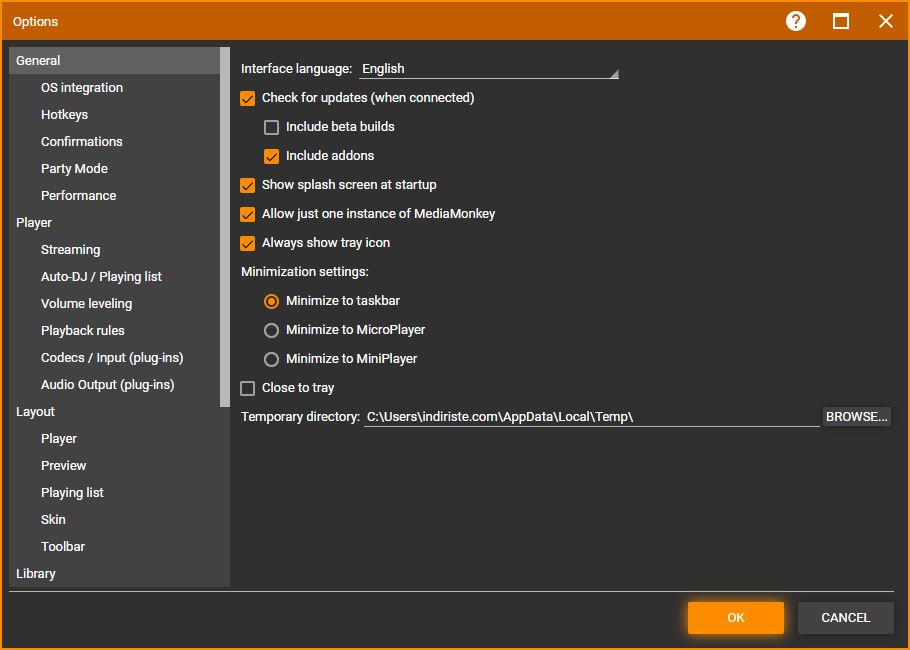Open Preview layout settings
This screenshot has width=910, height=650.
pyautogui.click(x=63, y=465)
